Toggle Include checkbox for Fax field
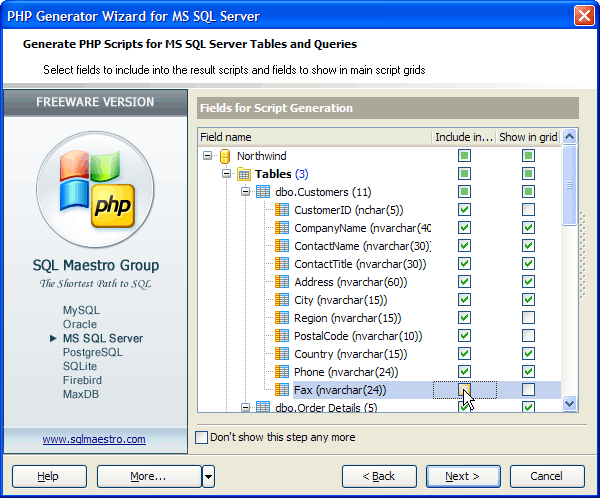600x498 pixels. pyautogui.click(x=464, y=390)
